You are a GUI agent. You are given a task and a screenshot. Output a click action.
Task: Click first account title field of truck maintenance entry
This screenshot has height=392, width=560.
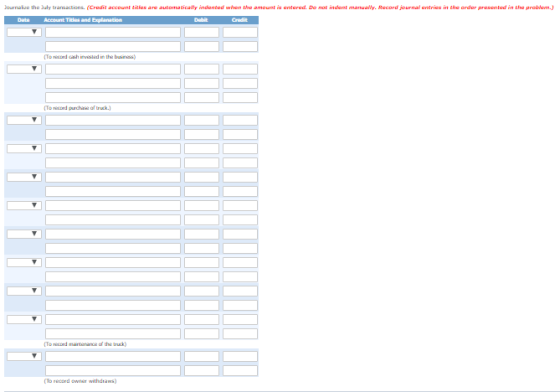[113, 320]
